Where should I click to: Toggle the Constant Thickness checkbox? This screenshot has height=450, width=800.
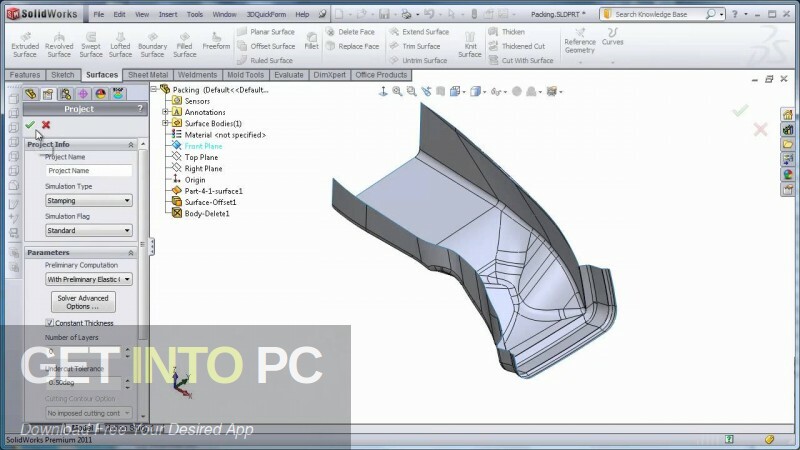(x=49, y=323)
